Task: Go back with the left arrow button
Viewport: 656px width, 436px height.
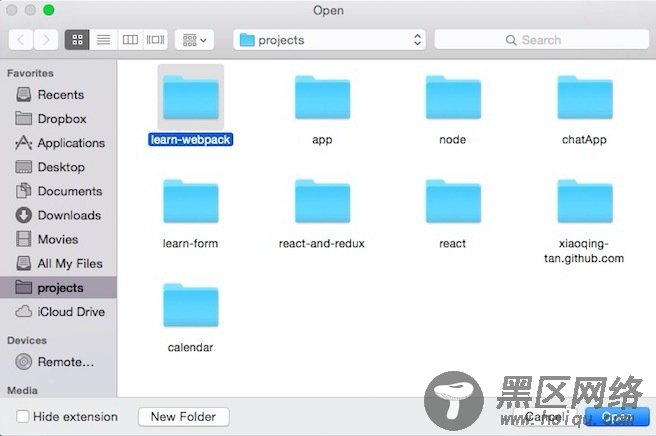Action: 21,40
